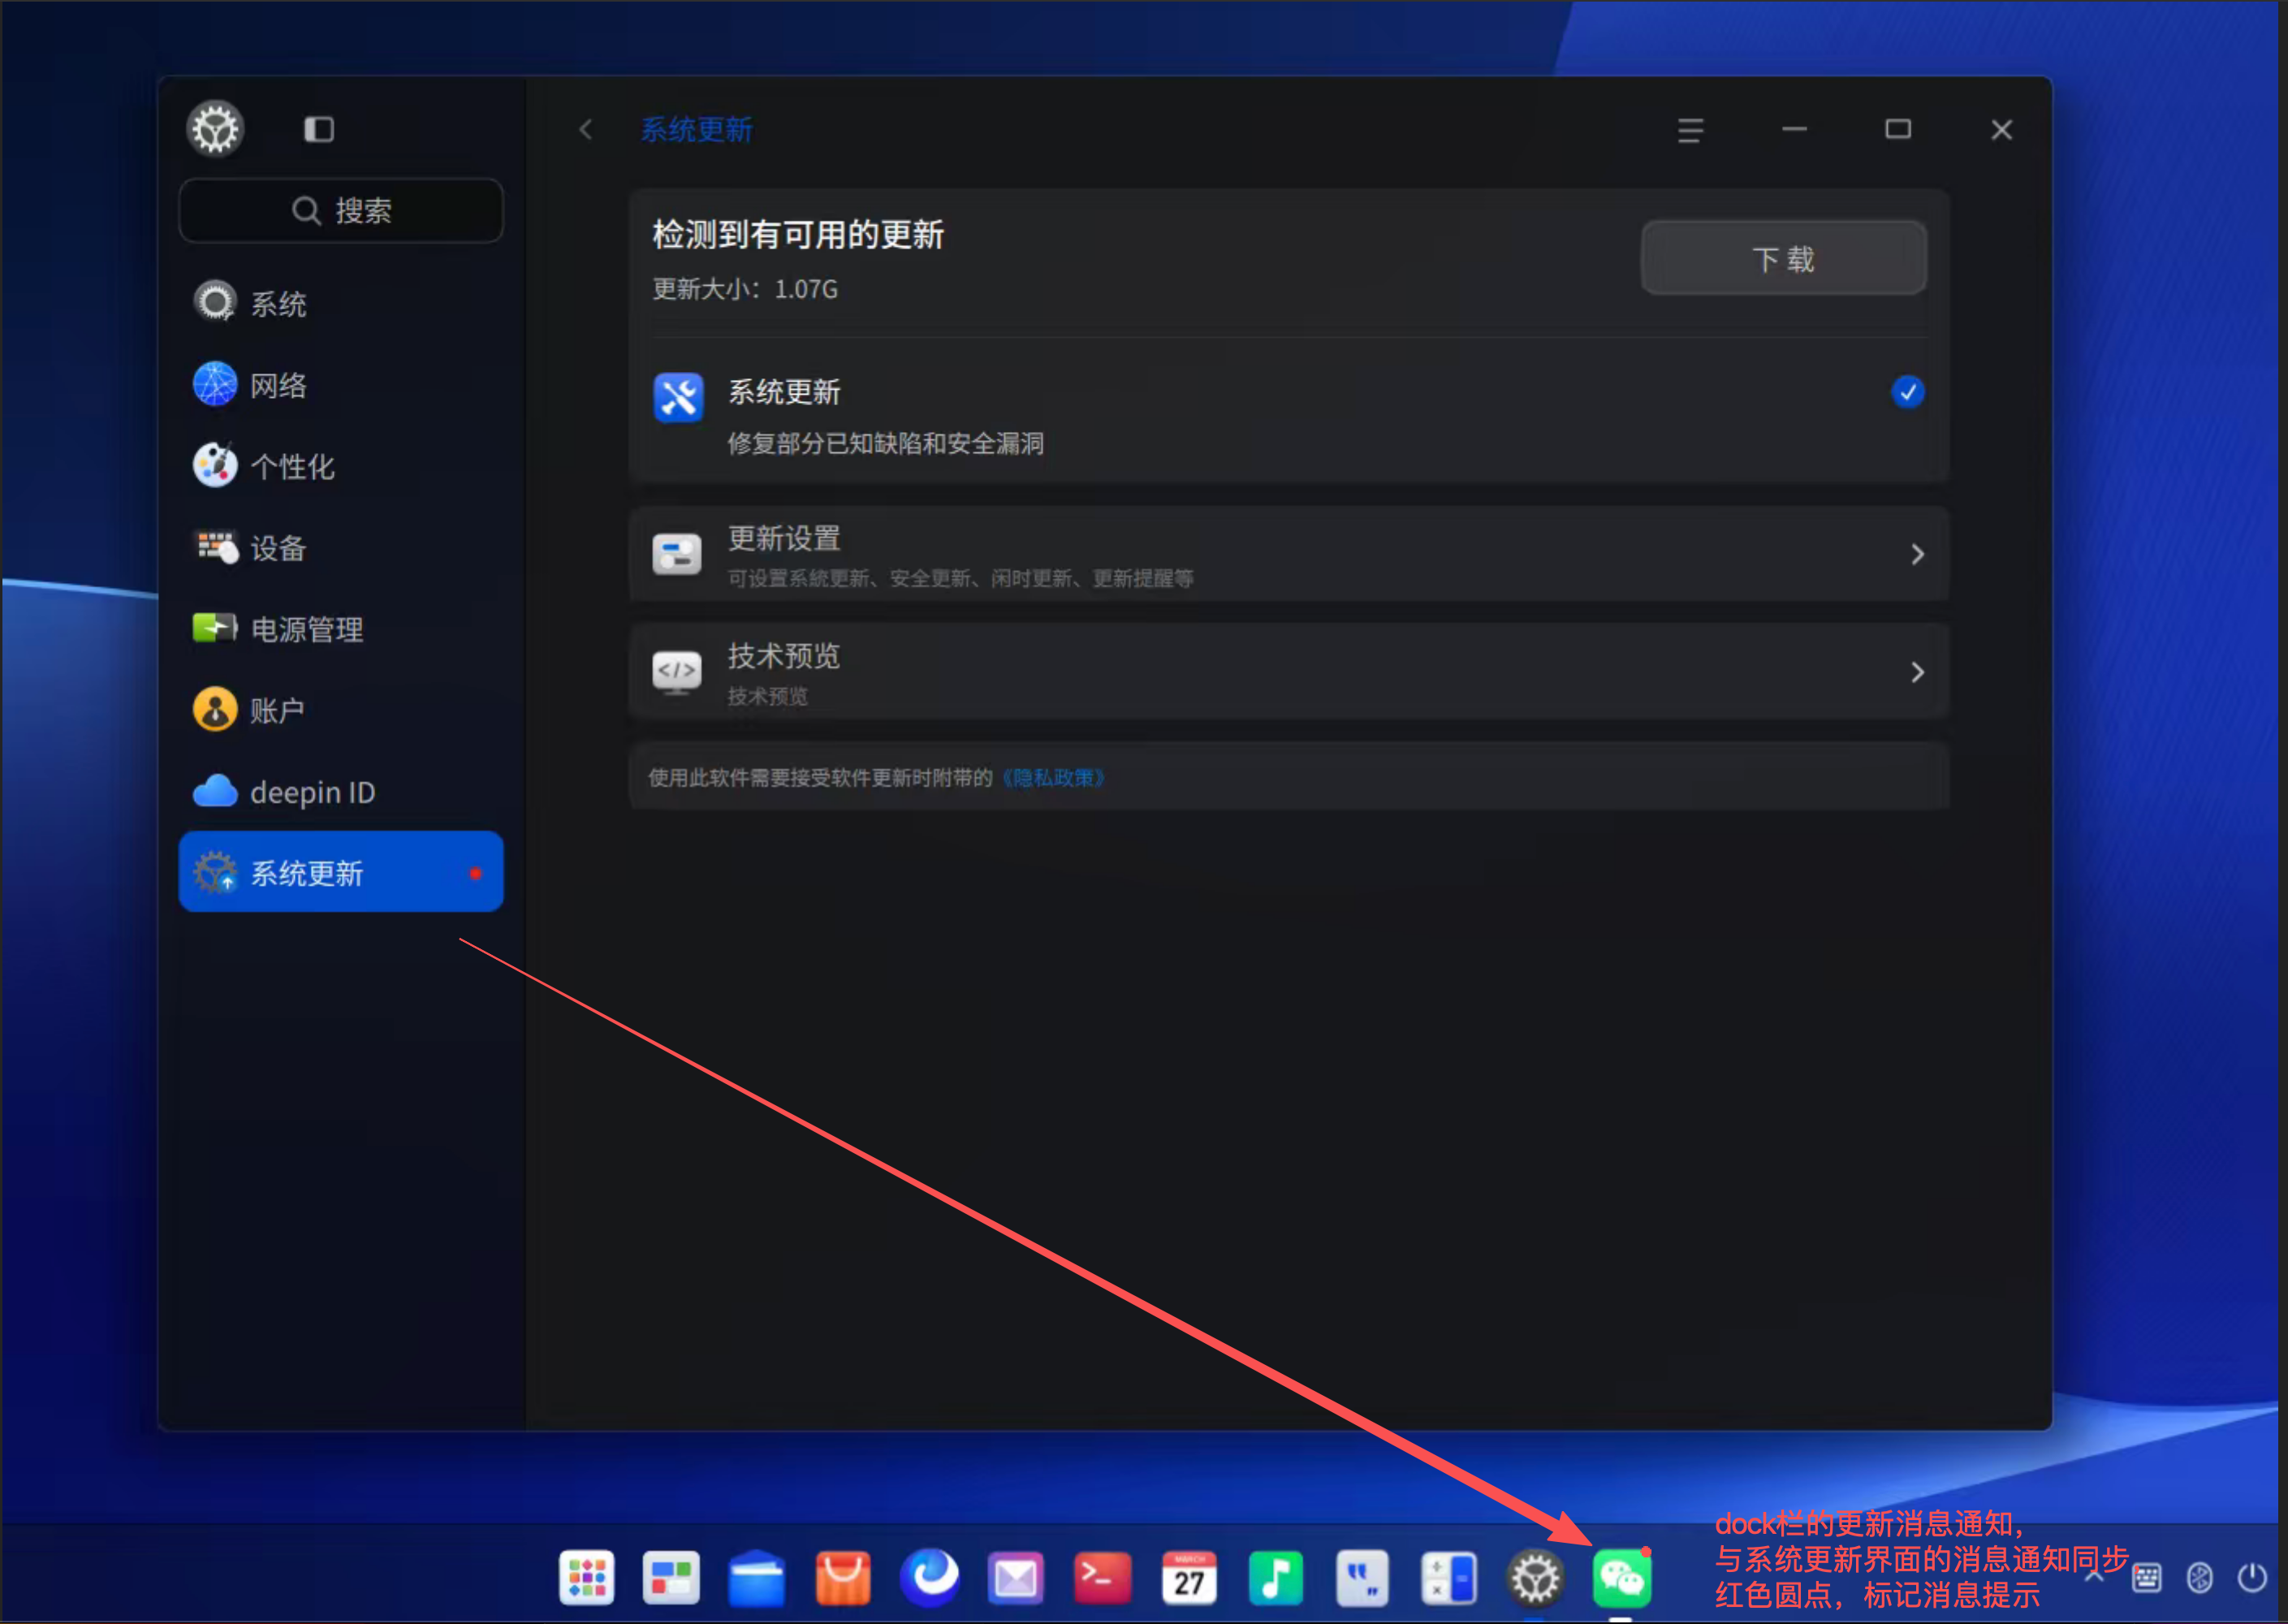Click the 更新大小: 1.07G text

(x=745, y=289)
